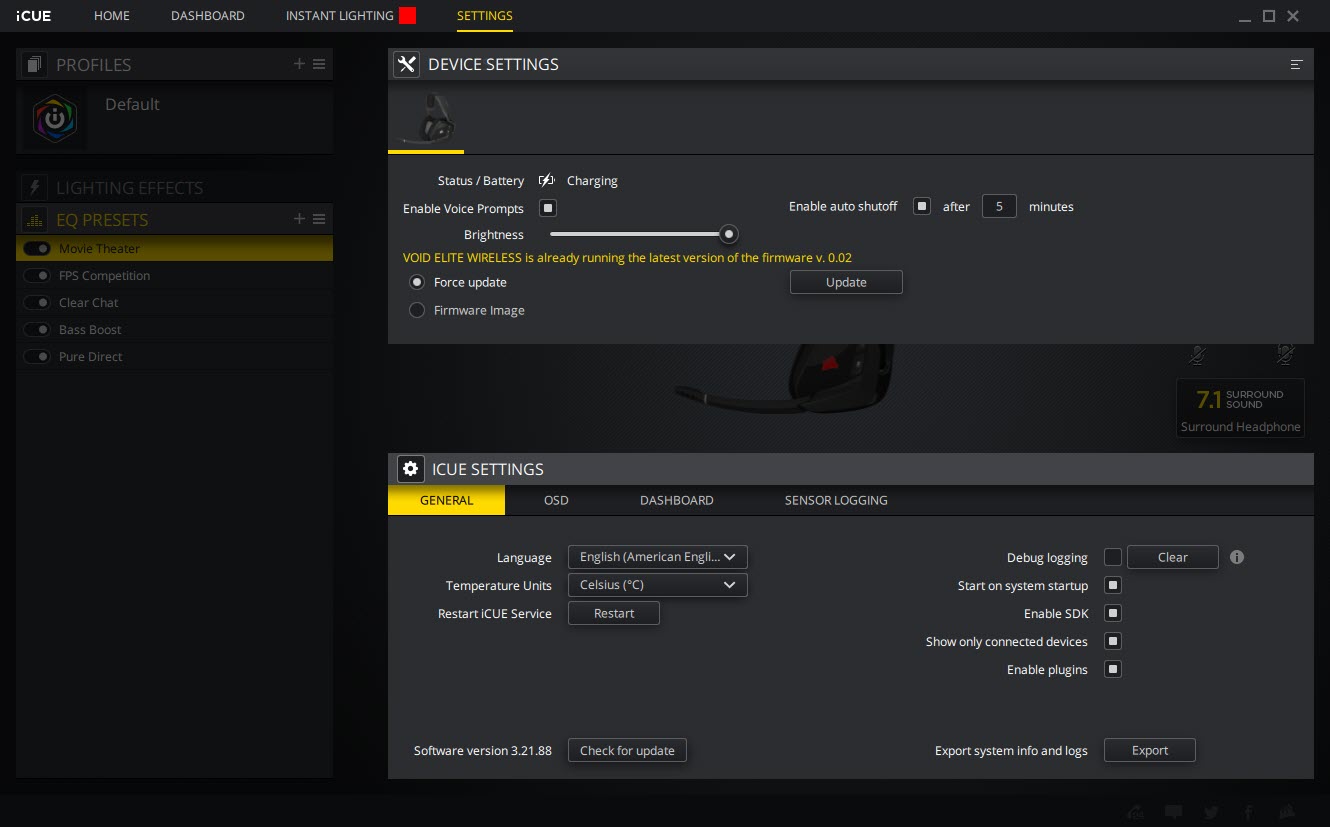Select the Default profile entry
This screenshot has height=827, width=1330.
tap(175, 119)
